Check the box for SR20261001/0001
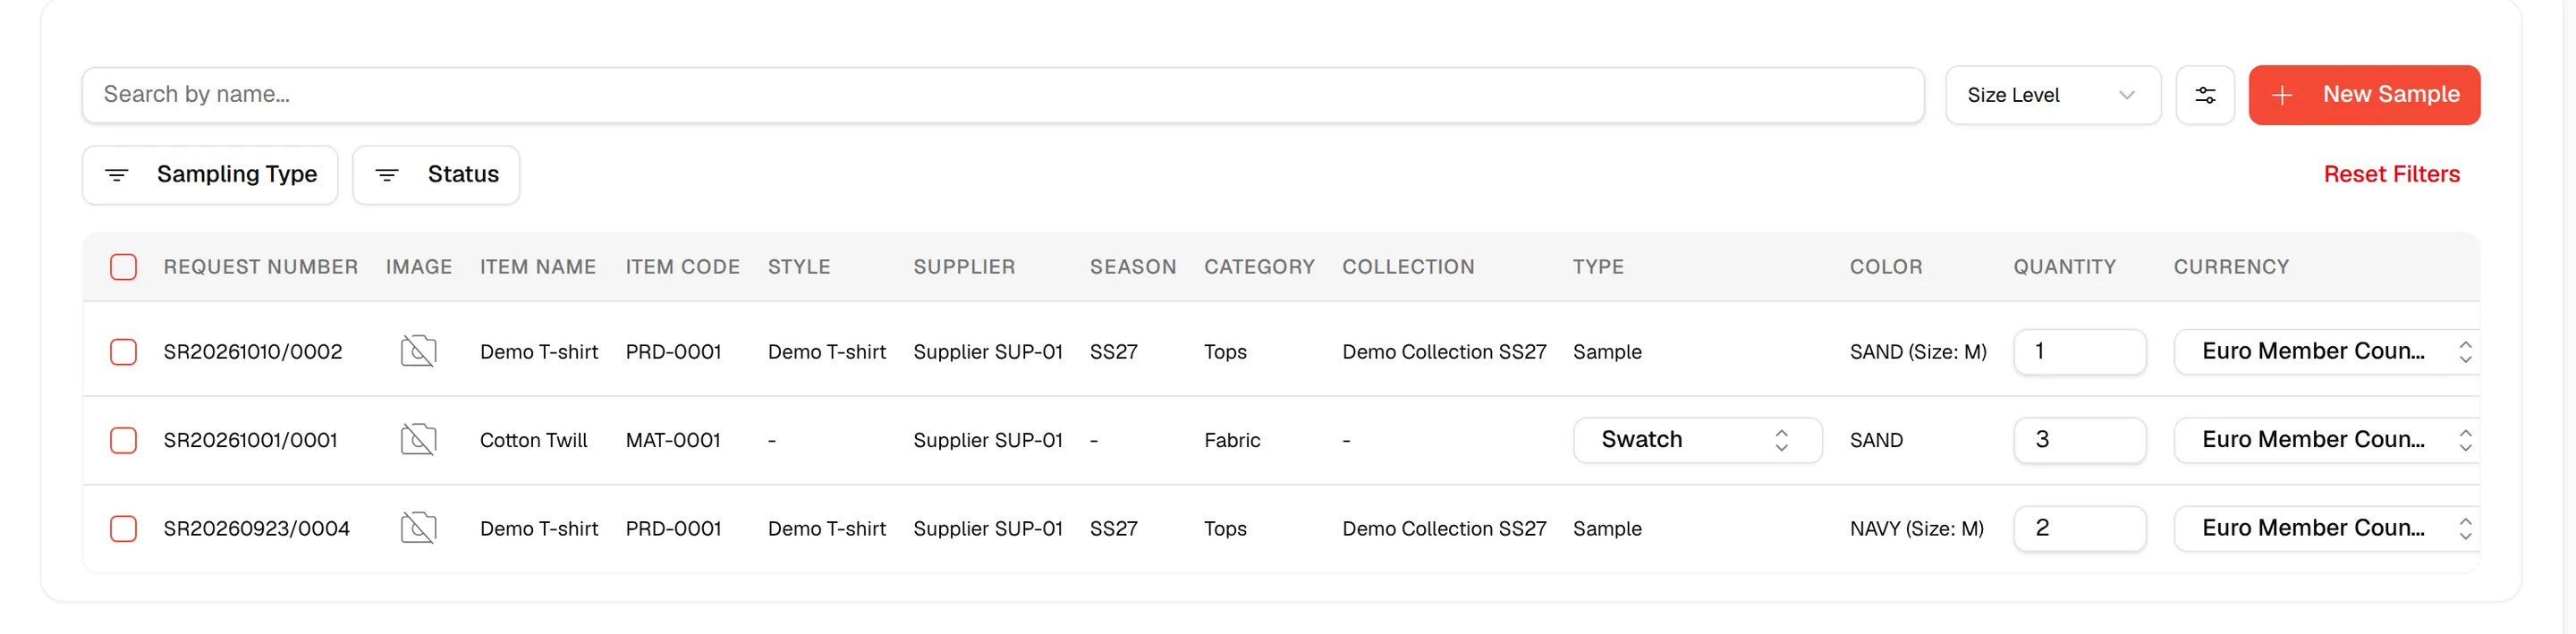 coord(123,440)
